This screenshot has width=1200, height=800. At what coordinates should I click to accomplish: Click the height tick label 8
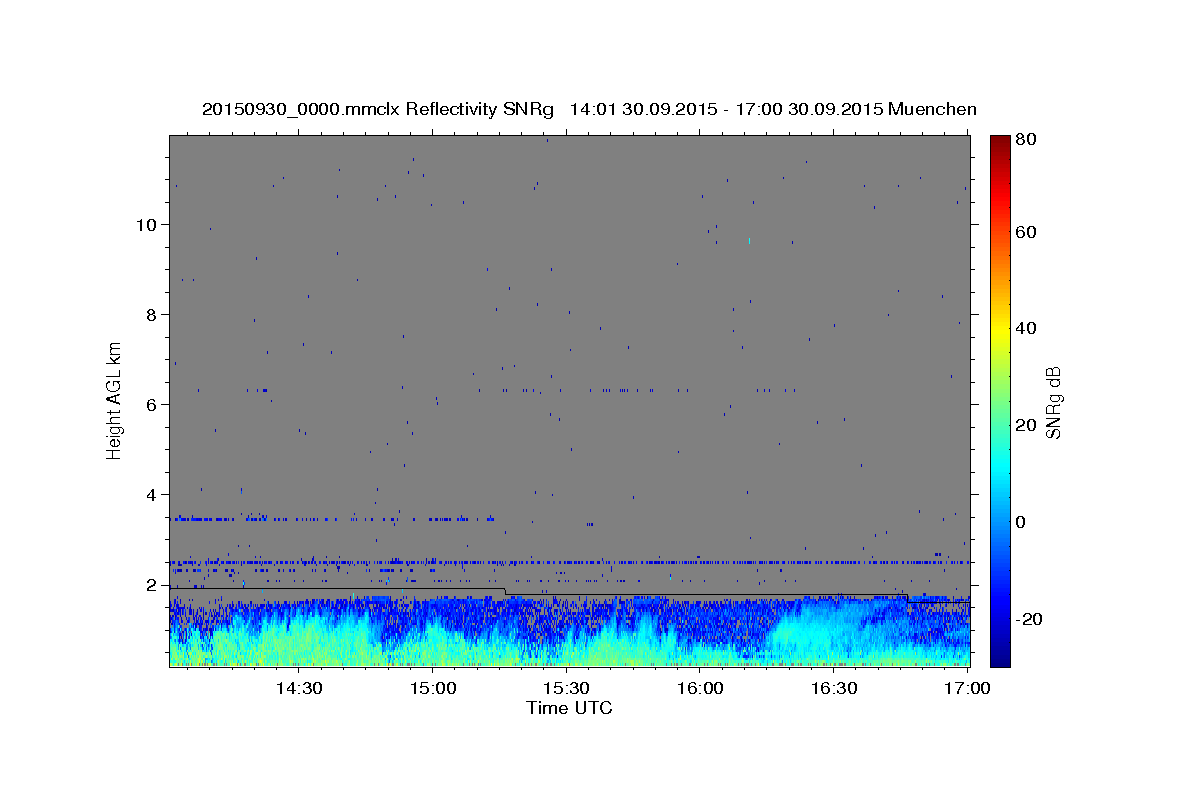(x=151, y=315)
